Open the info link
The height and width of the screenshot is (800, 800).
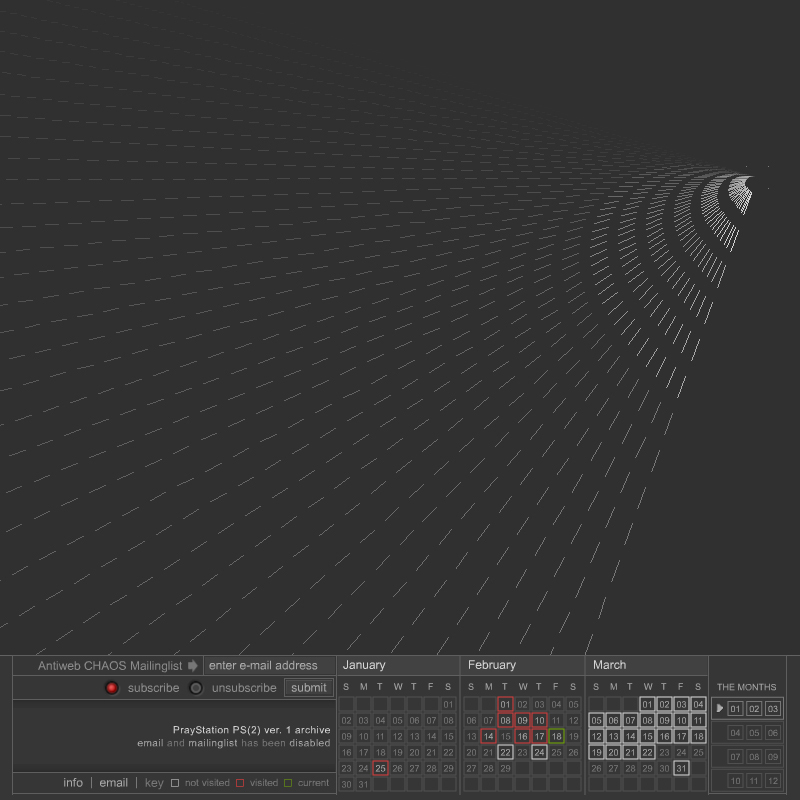[73, 783]
